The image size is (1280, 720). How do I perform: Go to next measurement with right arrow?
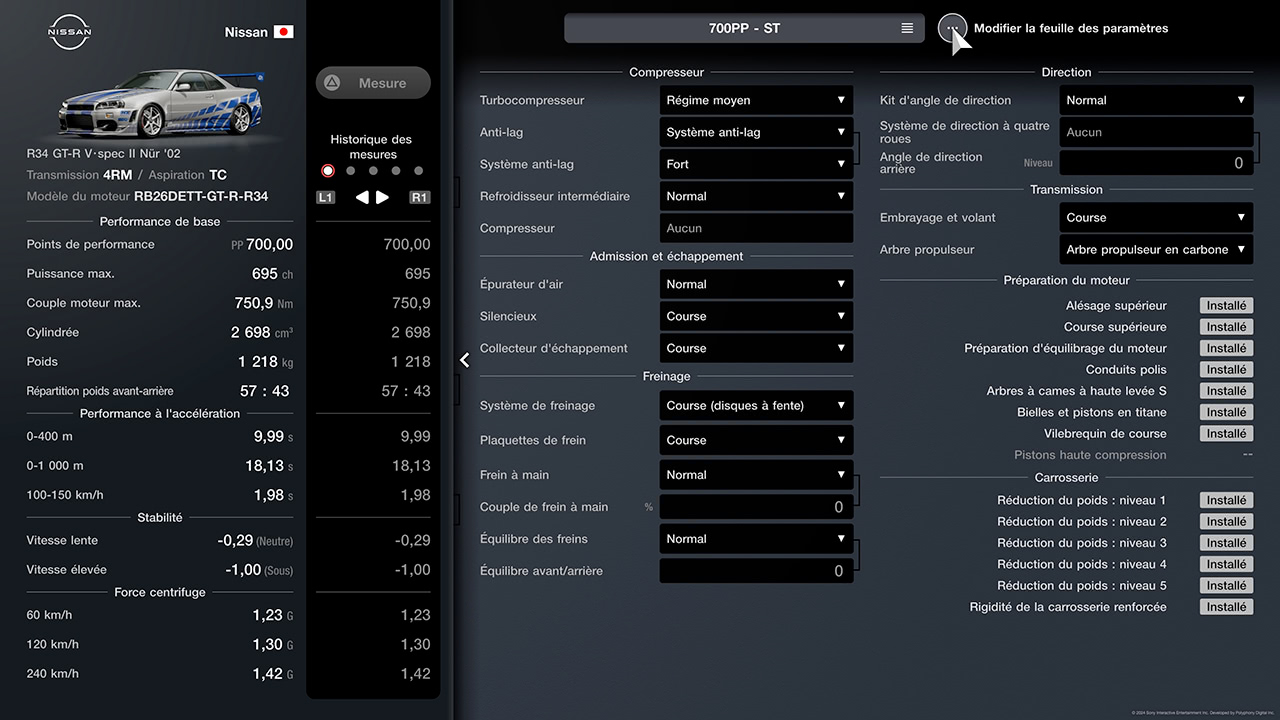[x=382, y=197]
